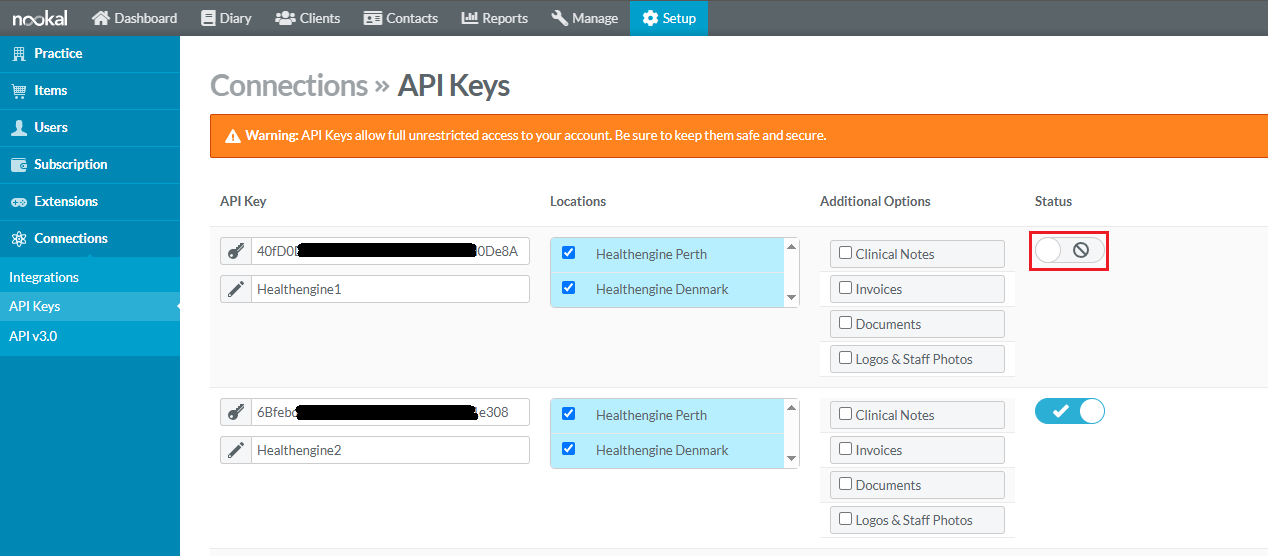Collapse the Connections sidebar menu
Viewport: 1268px width, 559px height.
click(x=70, y=238)
